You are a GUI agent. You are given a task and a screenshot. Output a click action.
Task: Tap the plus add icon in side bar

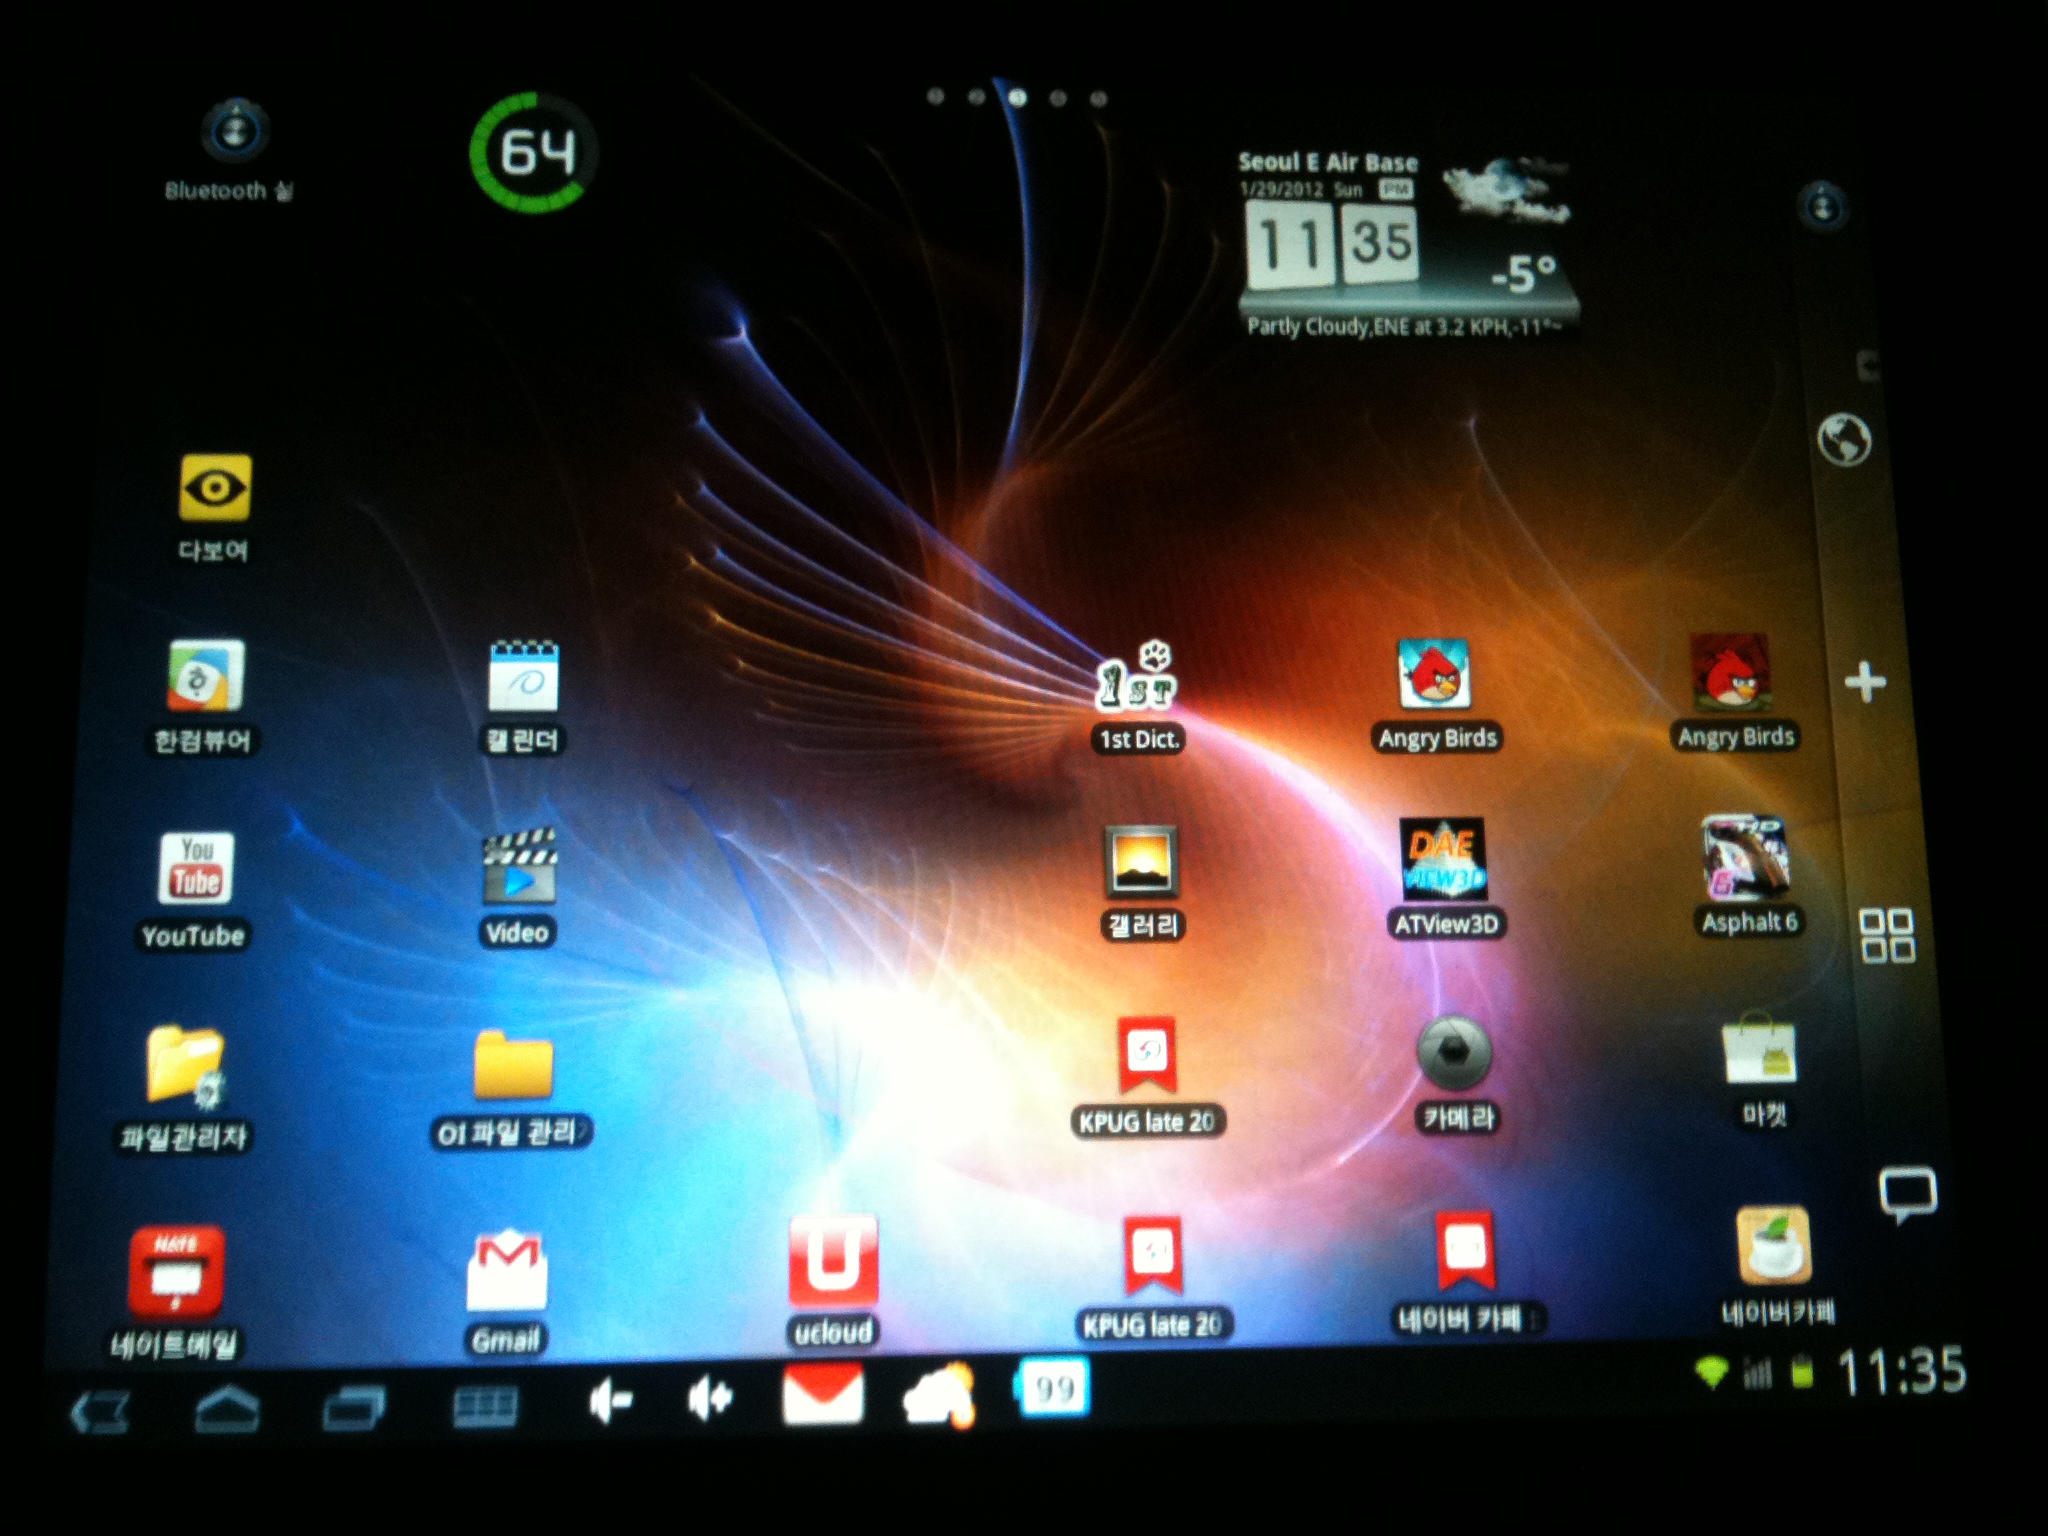(1865, 683)
